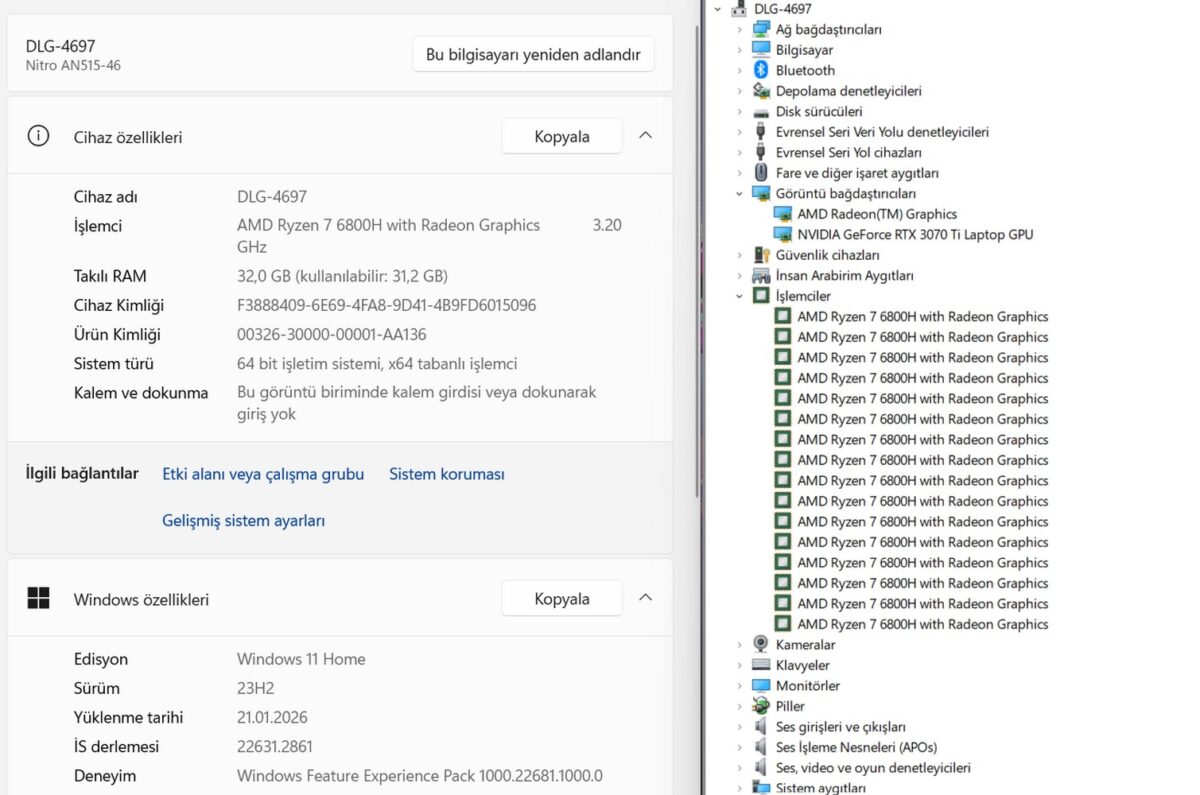The height and width of the screenshot is (795, 1200).
Task: Click the Ses İşleme Nesneleri (APOs) icon
Action: tap(761, 747)
